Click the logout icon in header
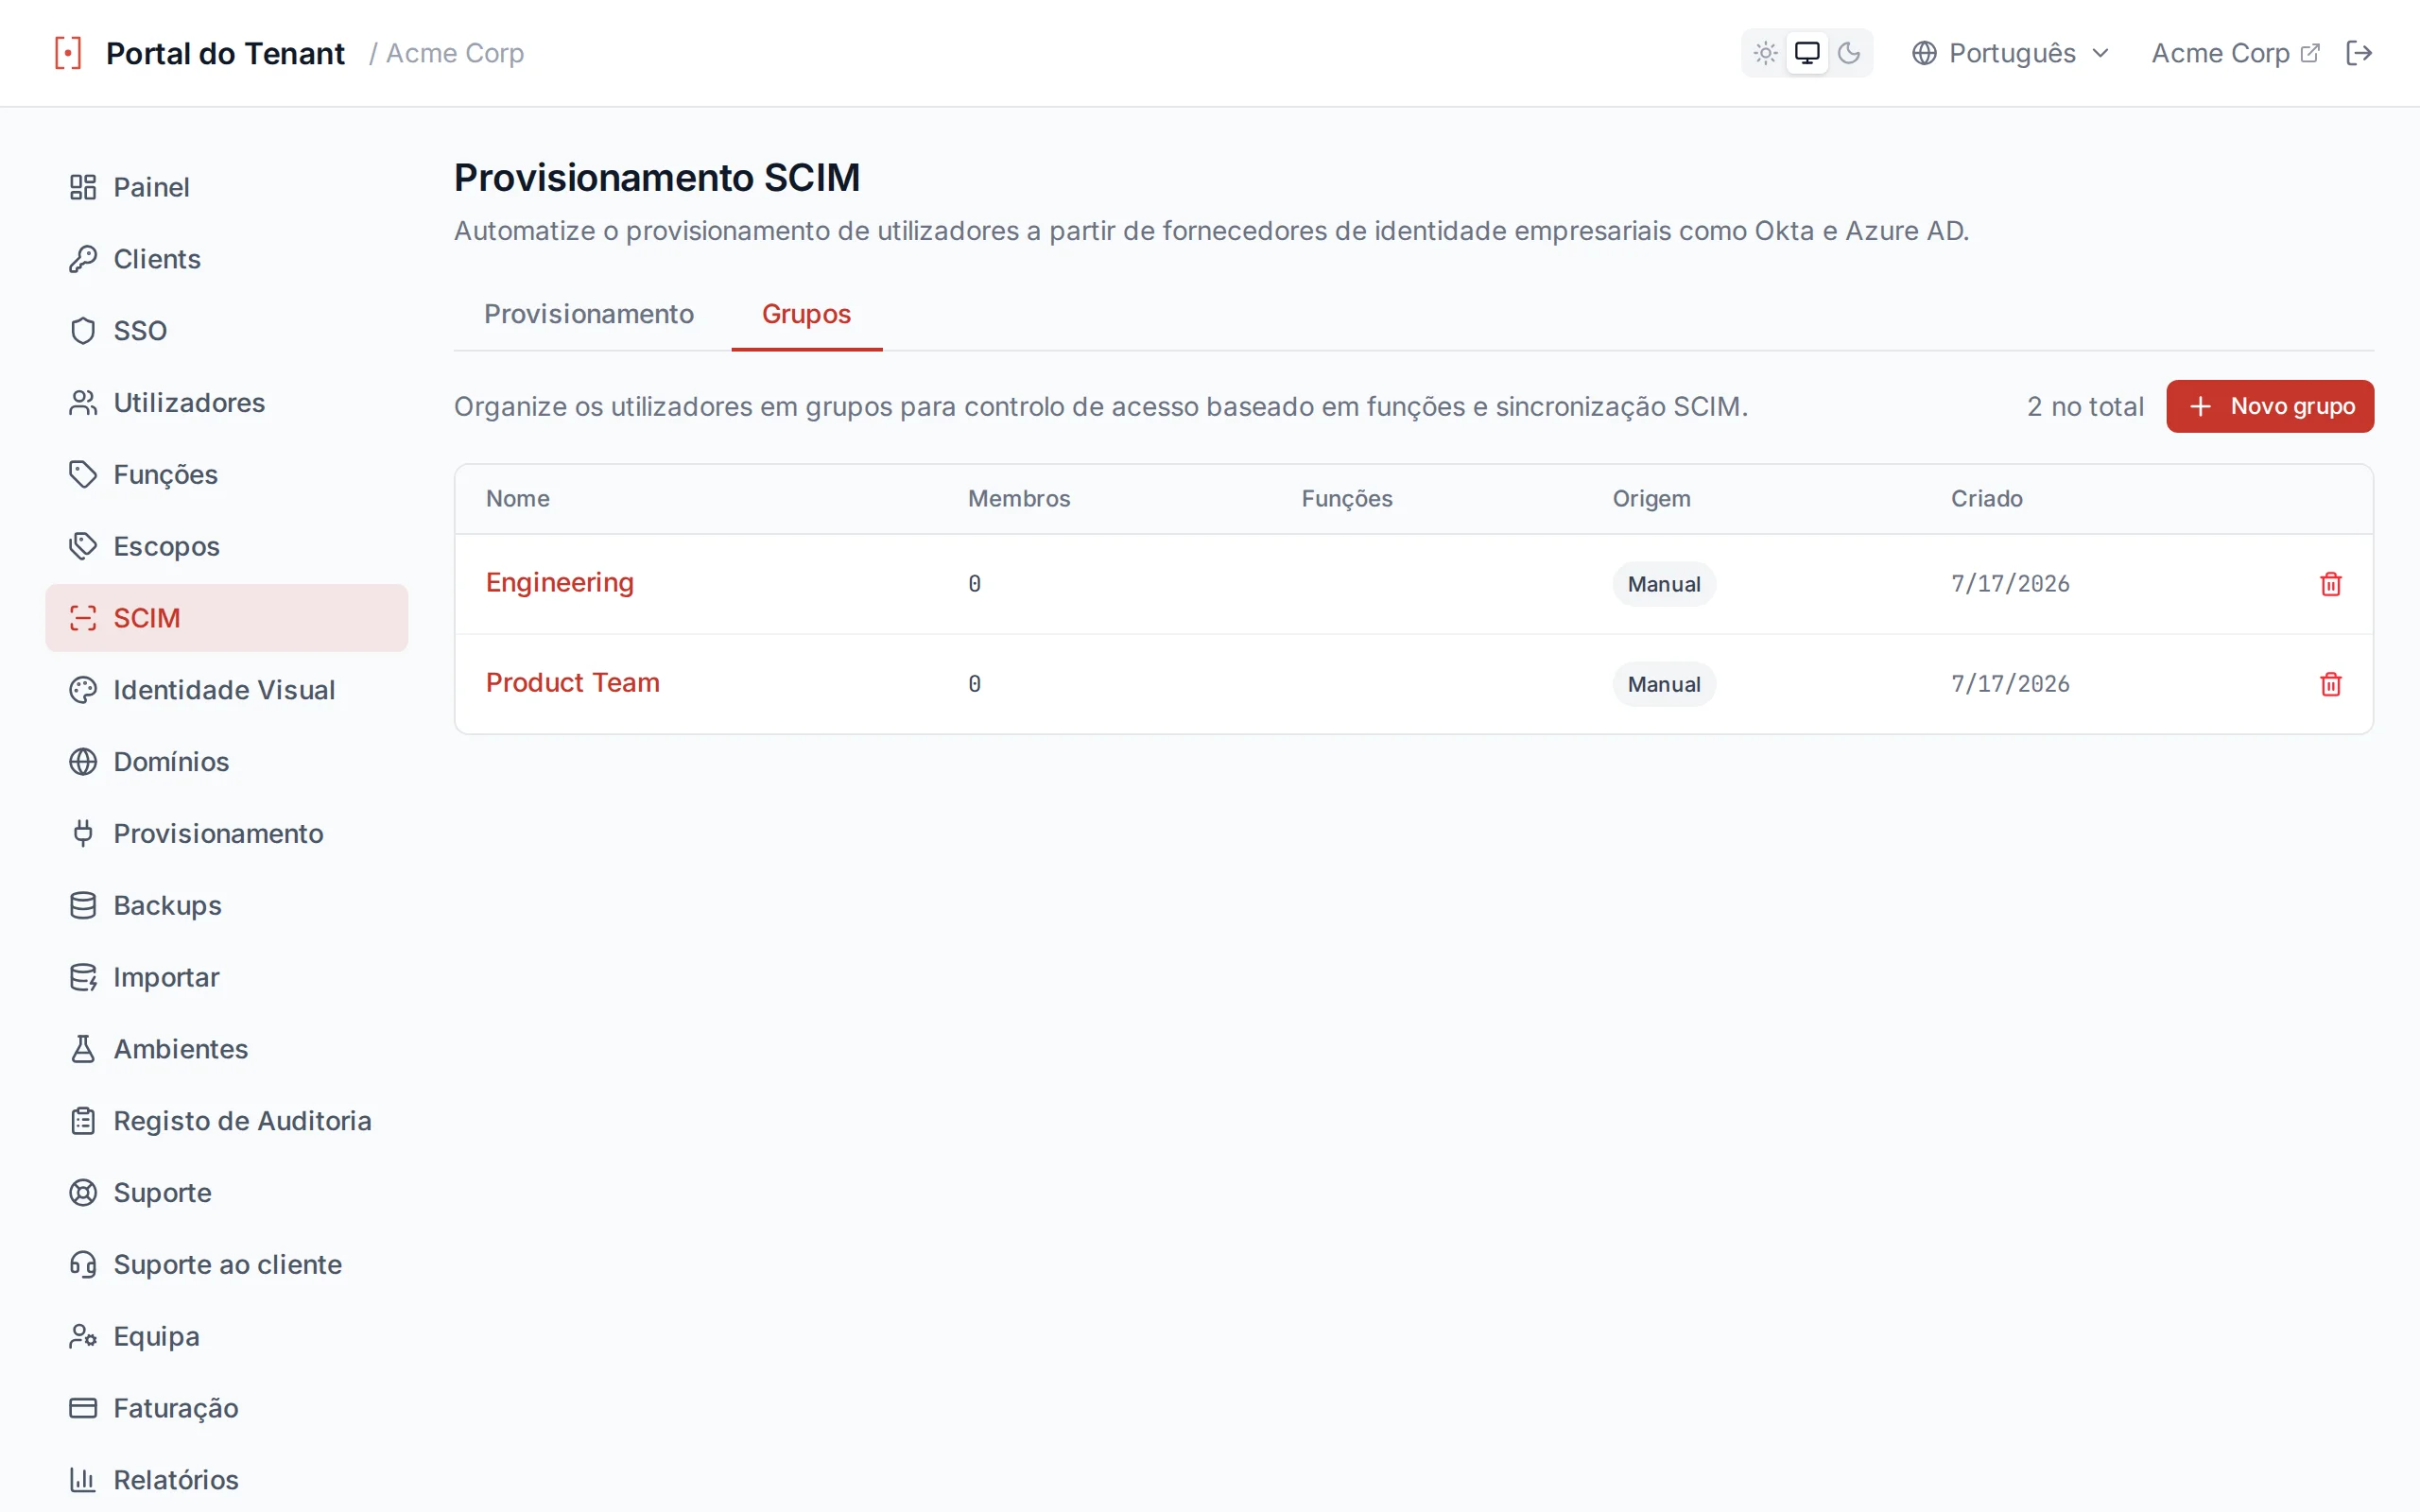Image resolution: width=2420 pixels, height=1512 pixels. coord(2359,53)
